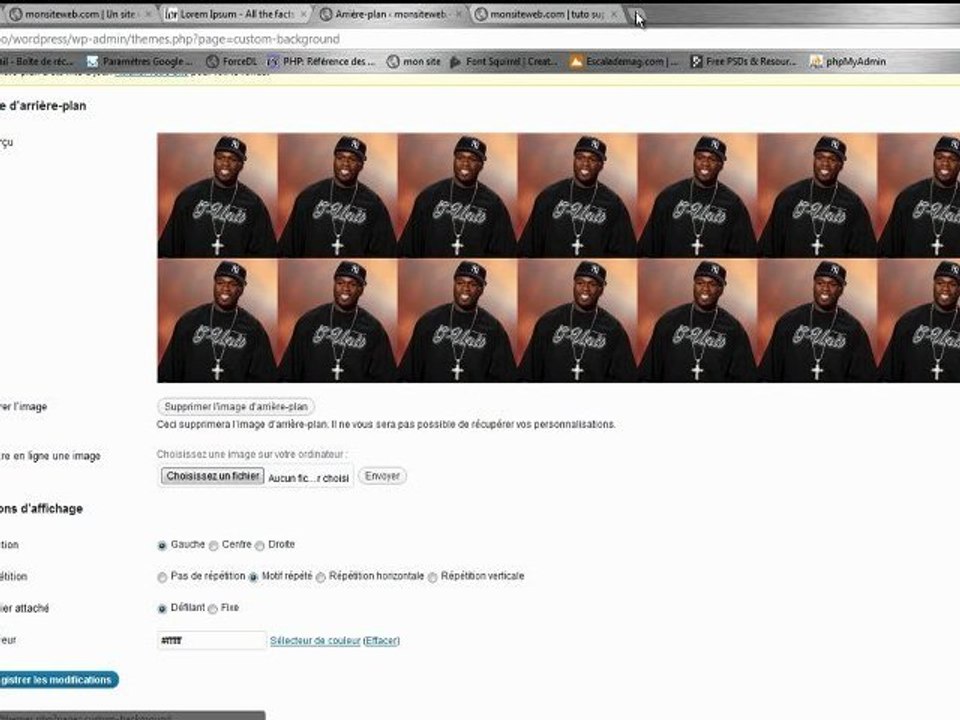Open the 'phpMyAdmin' bookmark
The image size is (960, 720).
[x=848, y=61]
